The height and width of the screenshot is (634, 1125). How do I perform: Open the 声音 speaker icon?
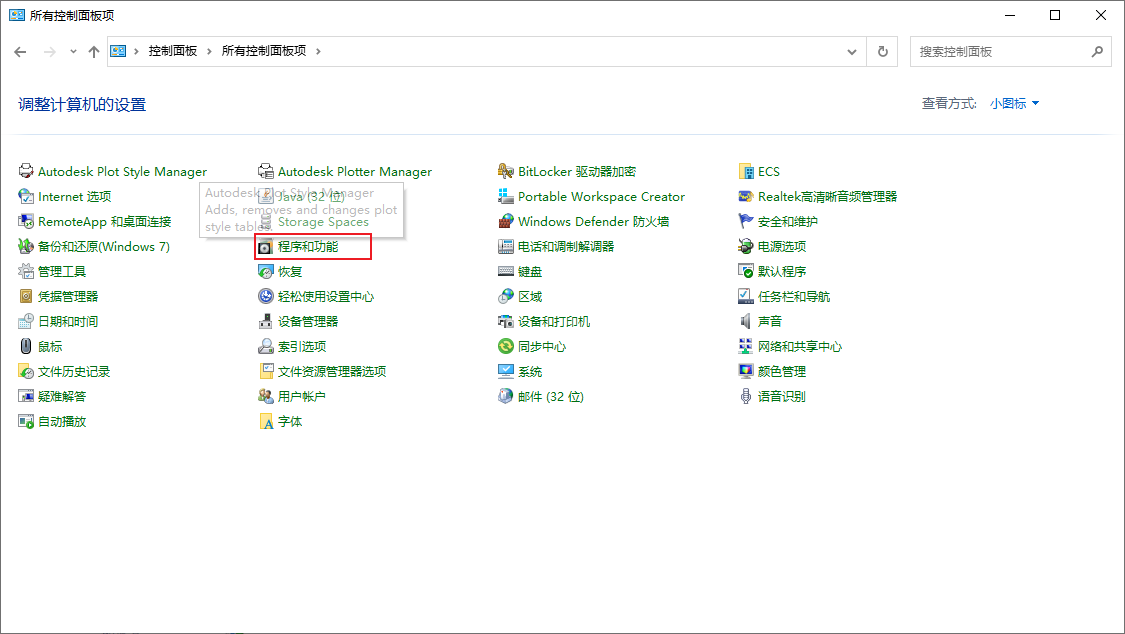tap(745, 321)
